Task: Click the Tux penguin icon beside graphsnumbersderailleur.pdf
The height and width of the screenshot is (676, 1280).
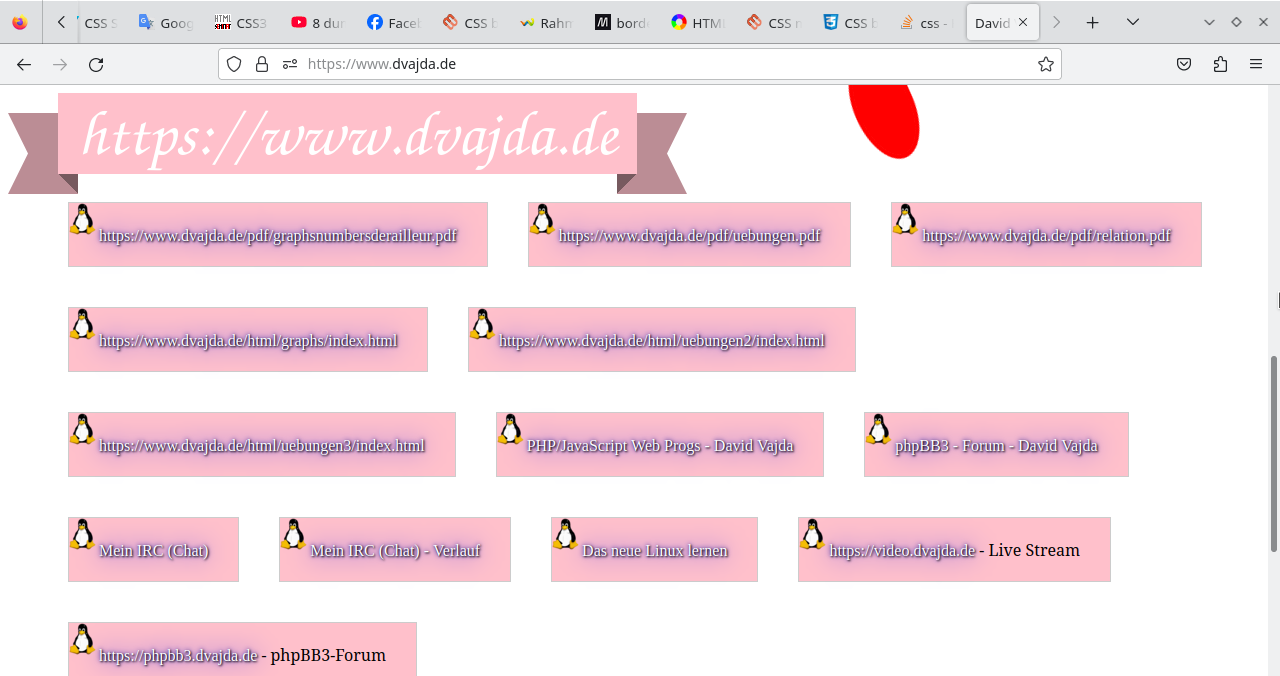Action: 82,222
